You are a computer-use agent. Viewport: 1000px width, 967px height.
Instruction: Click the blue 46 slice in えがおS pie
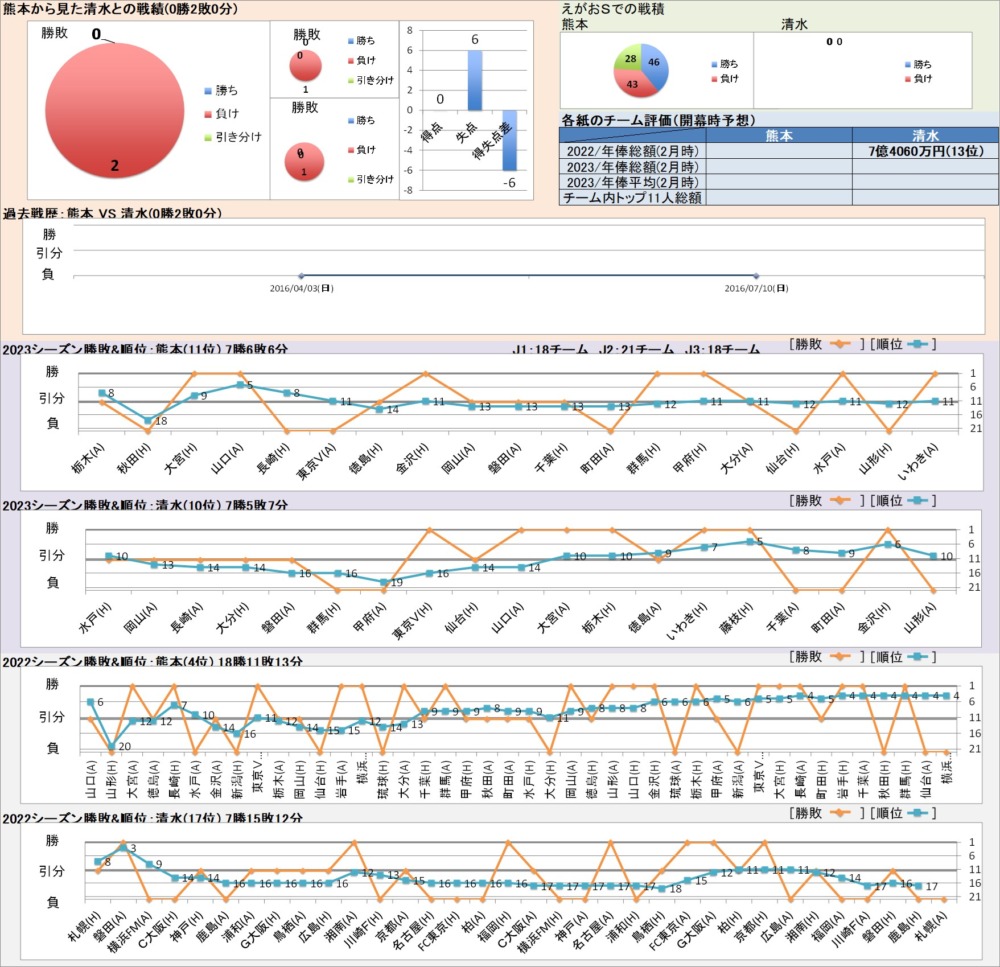(x=651, y=62)
